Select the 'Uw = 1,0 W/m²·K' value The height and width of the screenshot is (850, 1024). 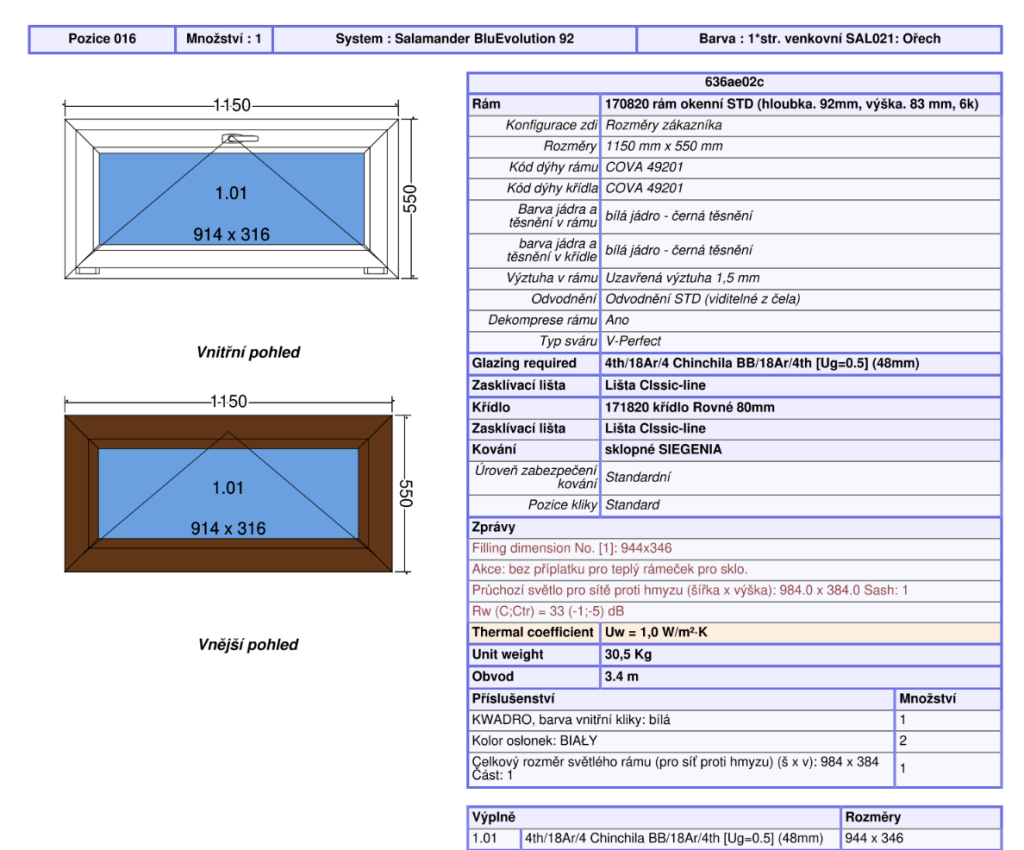pyautogui.click(x=656, y=632)
